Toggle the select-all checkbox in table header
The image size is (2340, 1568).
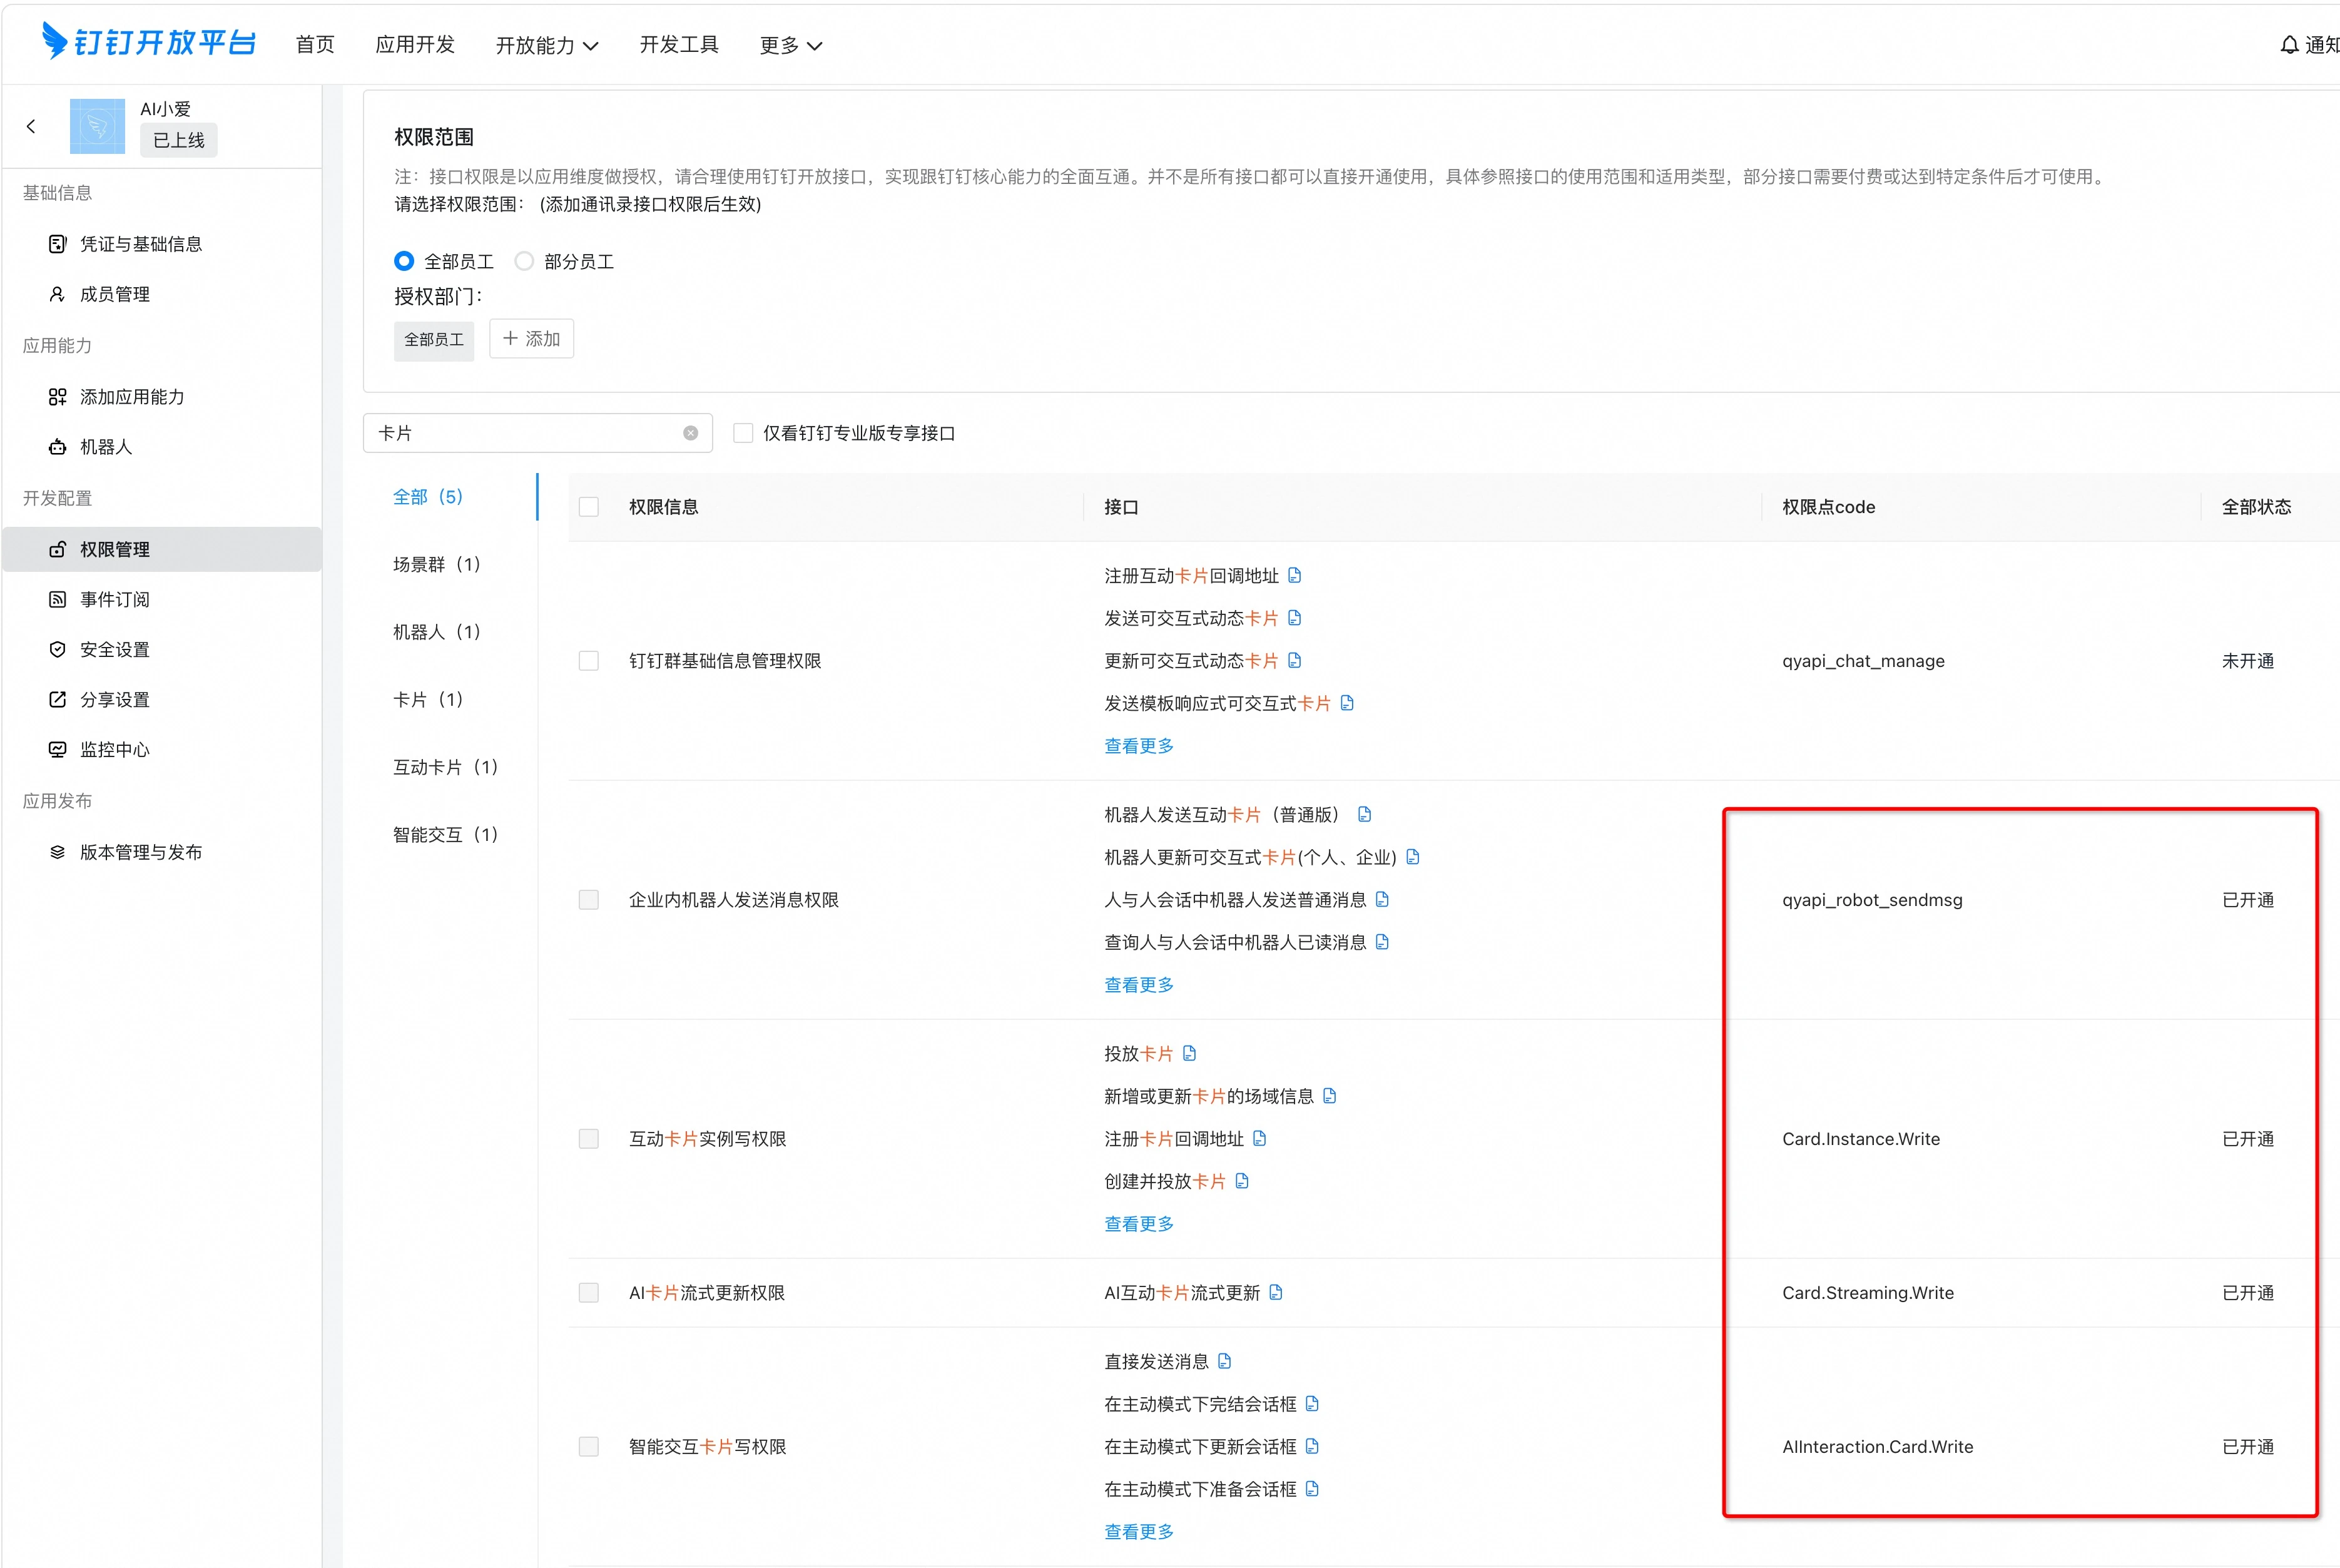pyautogui.click(x=589, y=507)
